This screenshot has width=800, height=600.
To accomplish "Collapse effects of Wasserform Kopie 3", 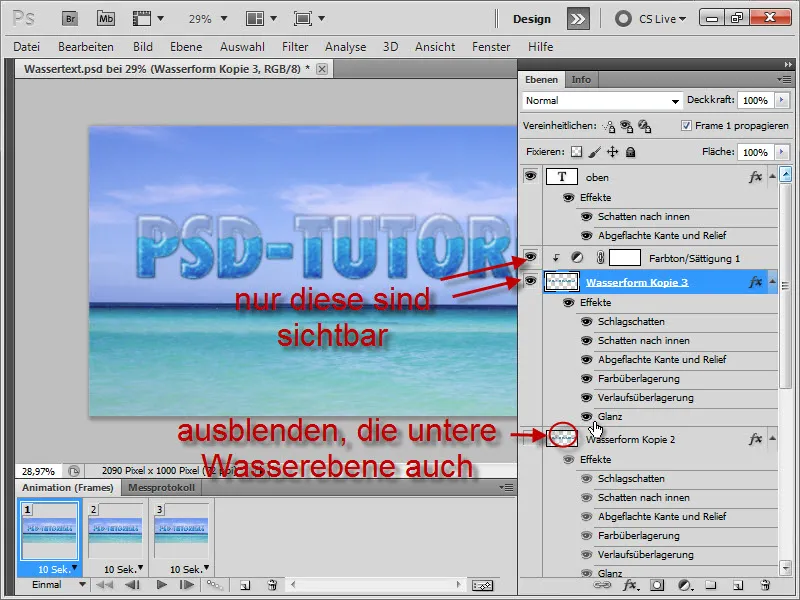I will (772, 281).
